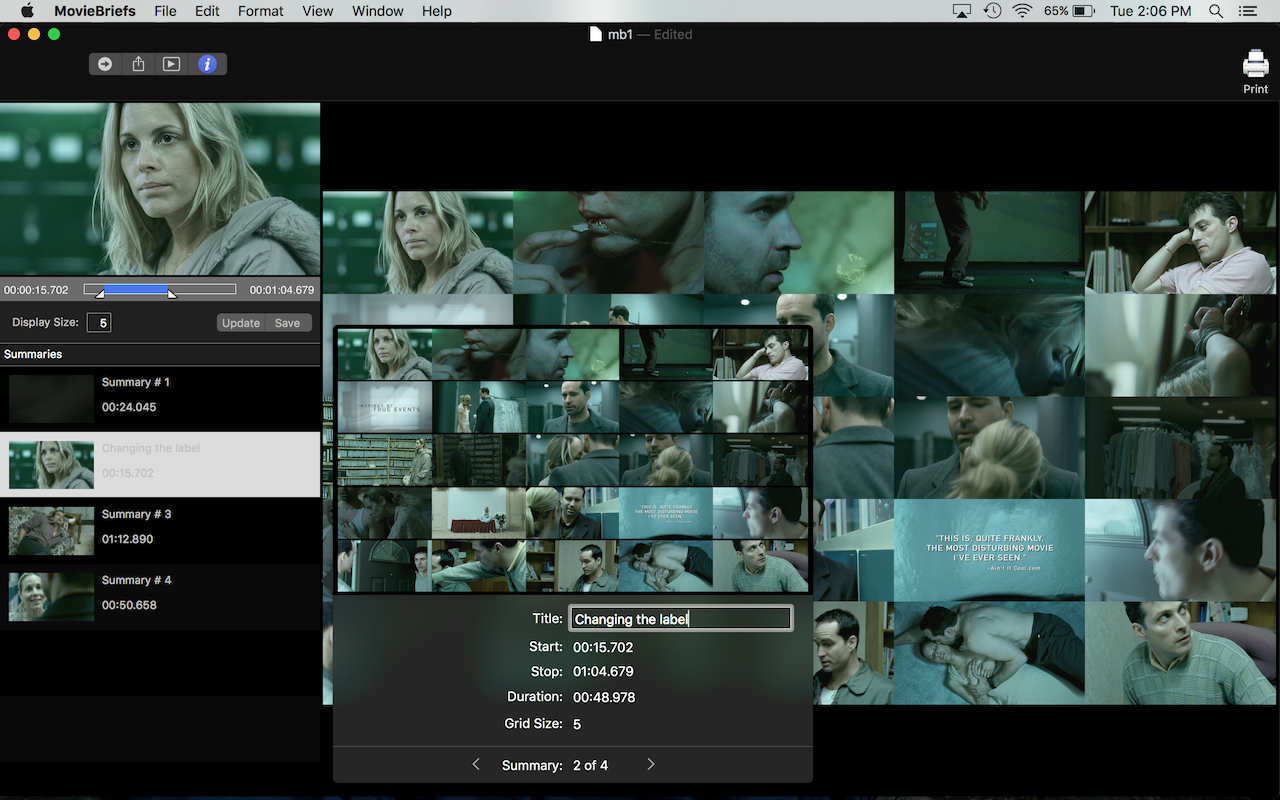The width and height of the screenshot is (1280, 800).
Task: Open the MovieBriefs application menu
Action: [x=95, y=11]
